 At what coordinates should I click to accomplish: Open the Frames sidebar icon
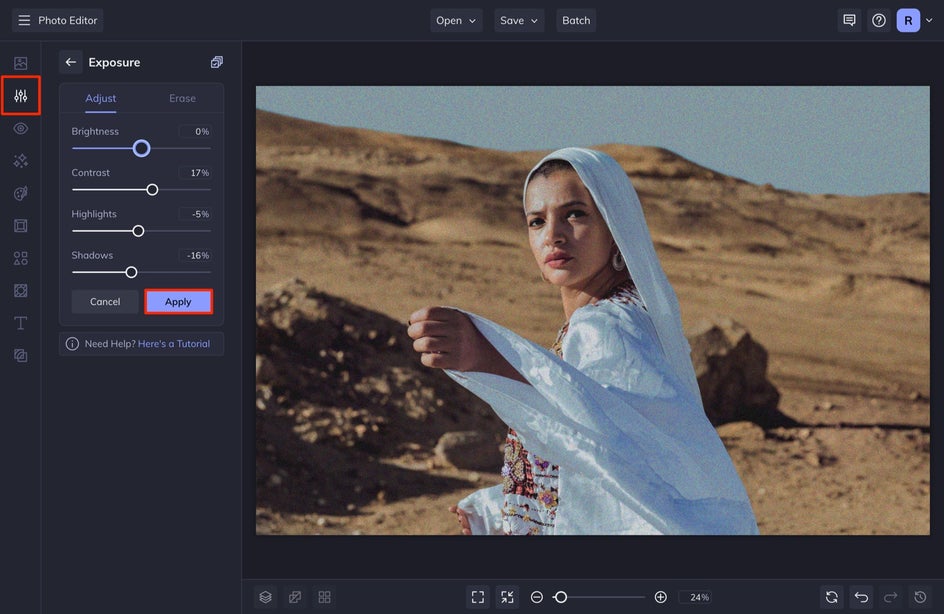[20, 226]
